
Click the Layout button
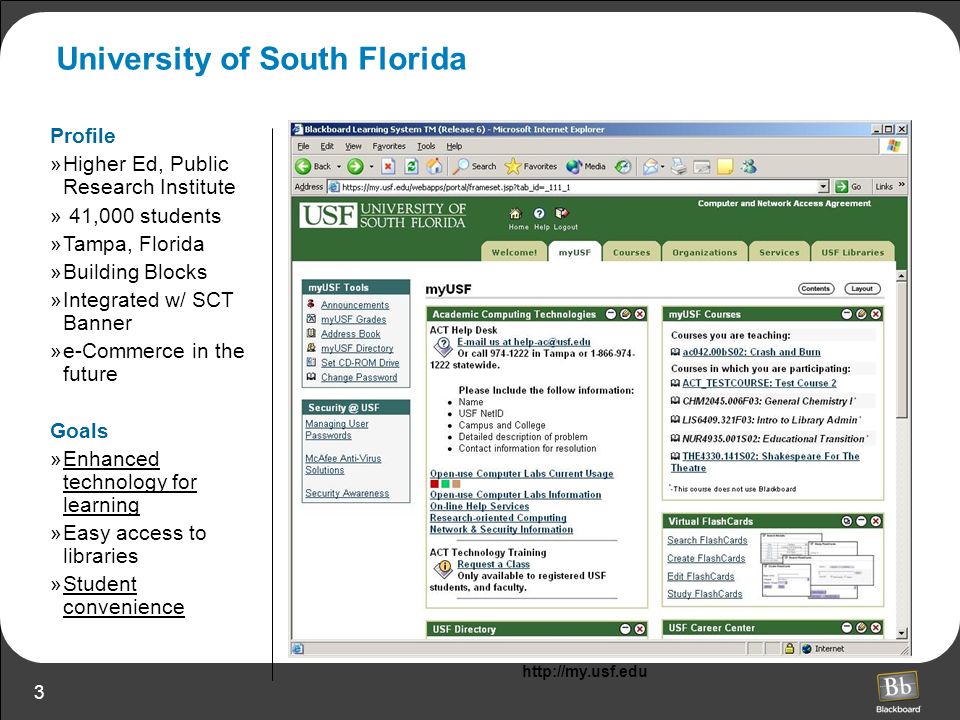(x=862, y=288)
